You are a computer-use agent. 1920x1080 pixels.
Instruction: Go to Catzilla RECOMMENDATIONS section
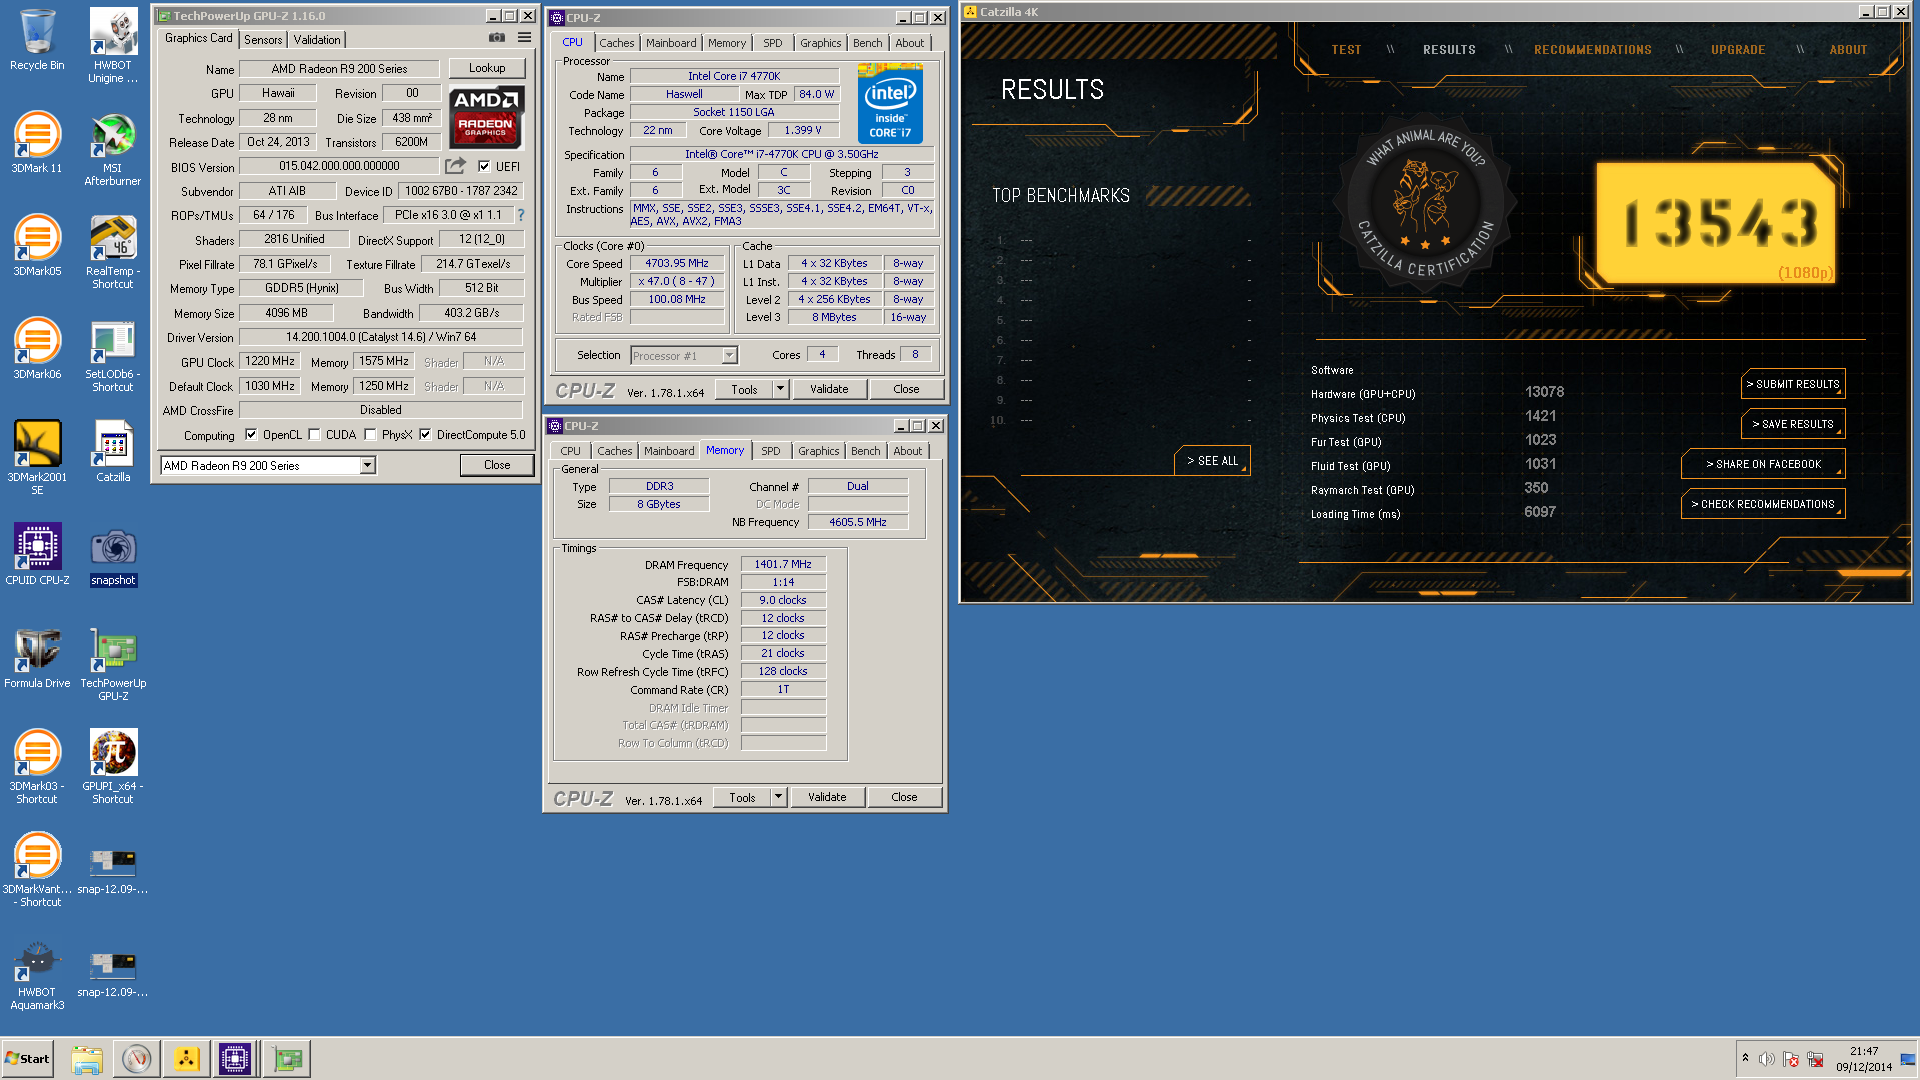point(1593,49)
